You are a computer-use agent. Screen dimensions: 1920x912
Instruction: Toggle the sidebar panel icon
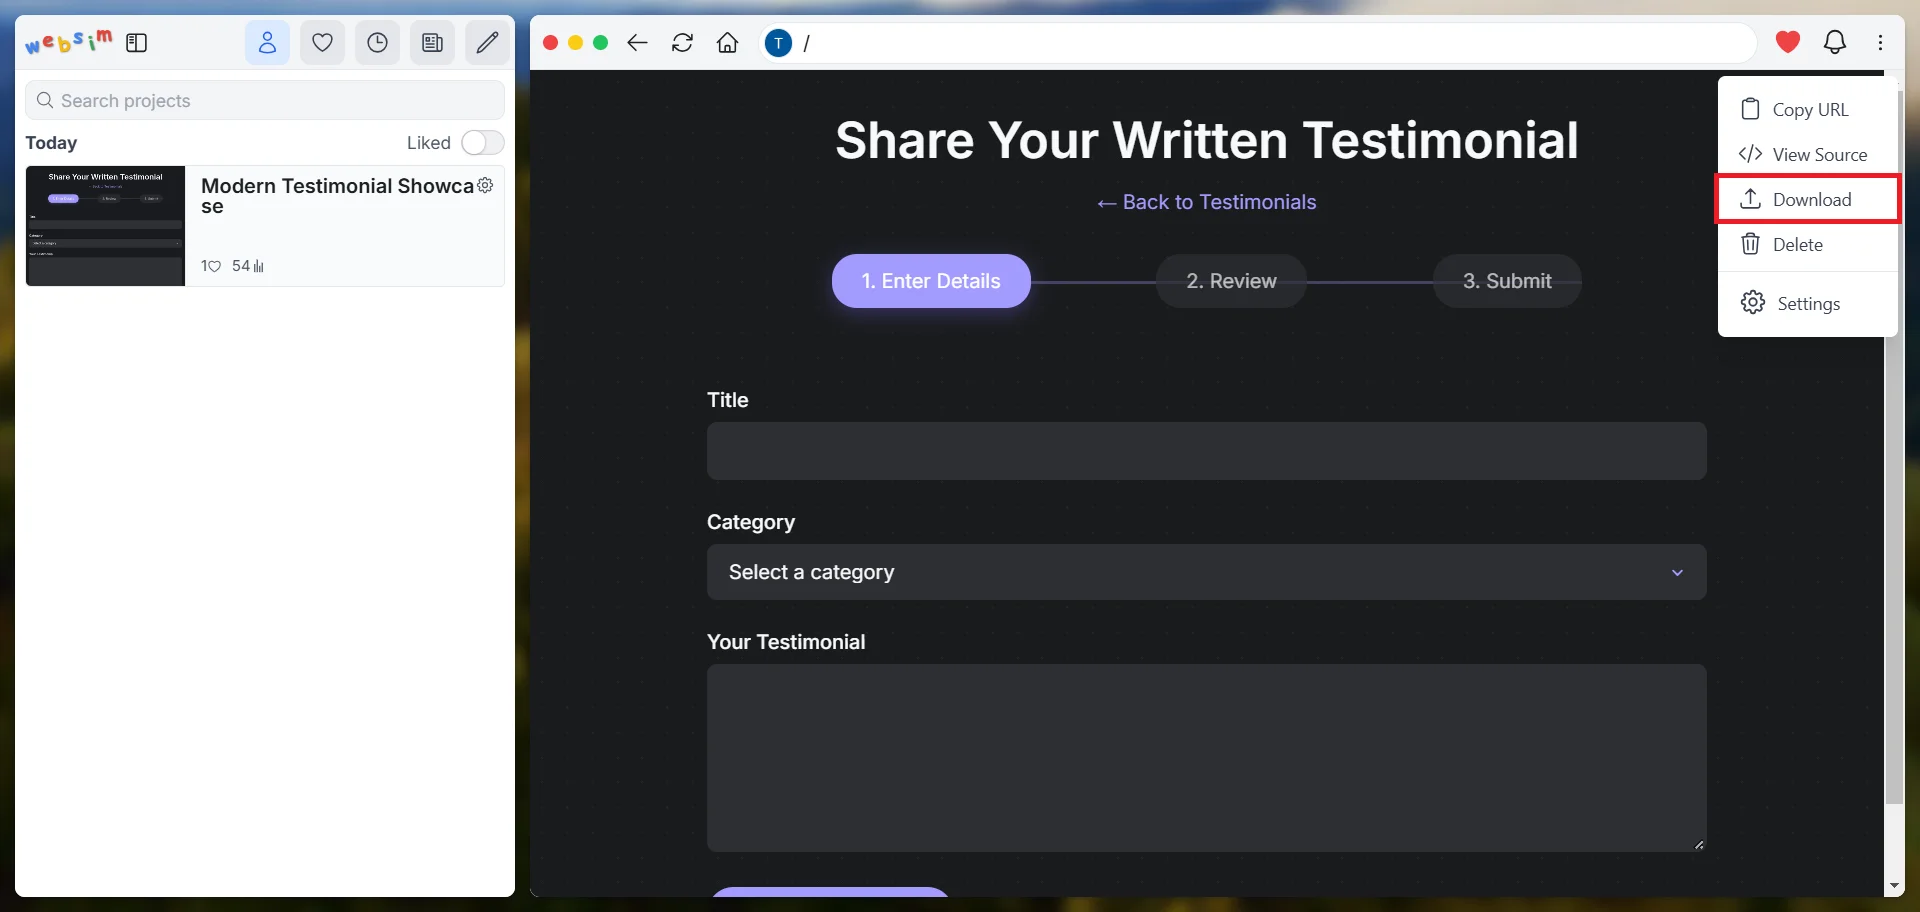pos(137,43)
